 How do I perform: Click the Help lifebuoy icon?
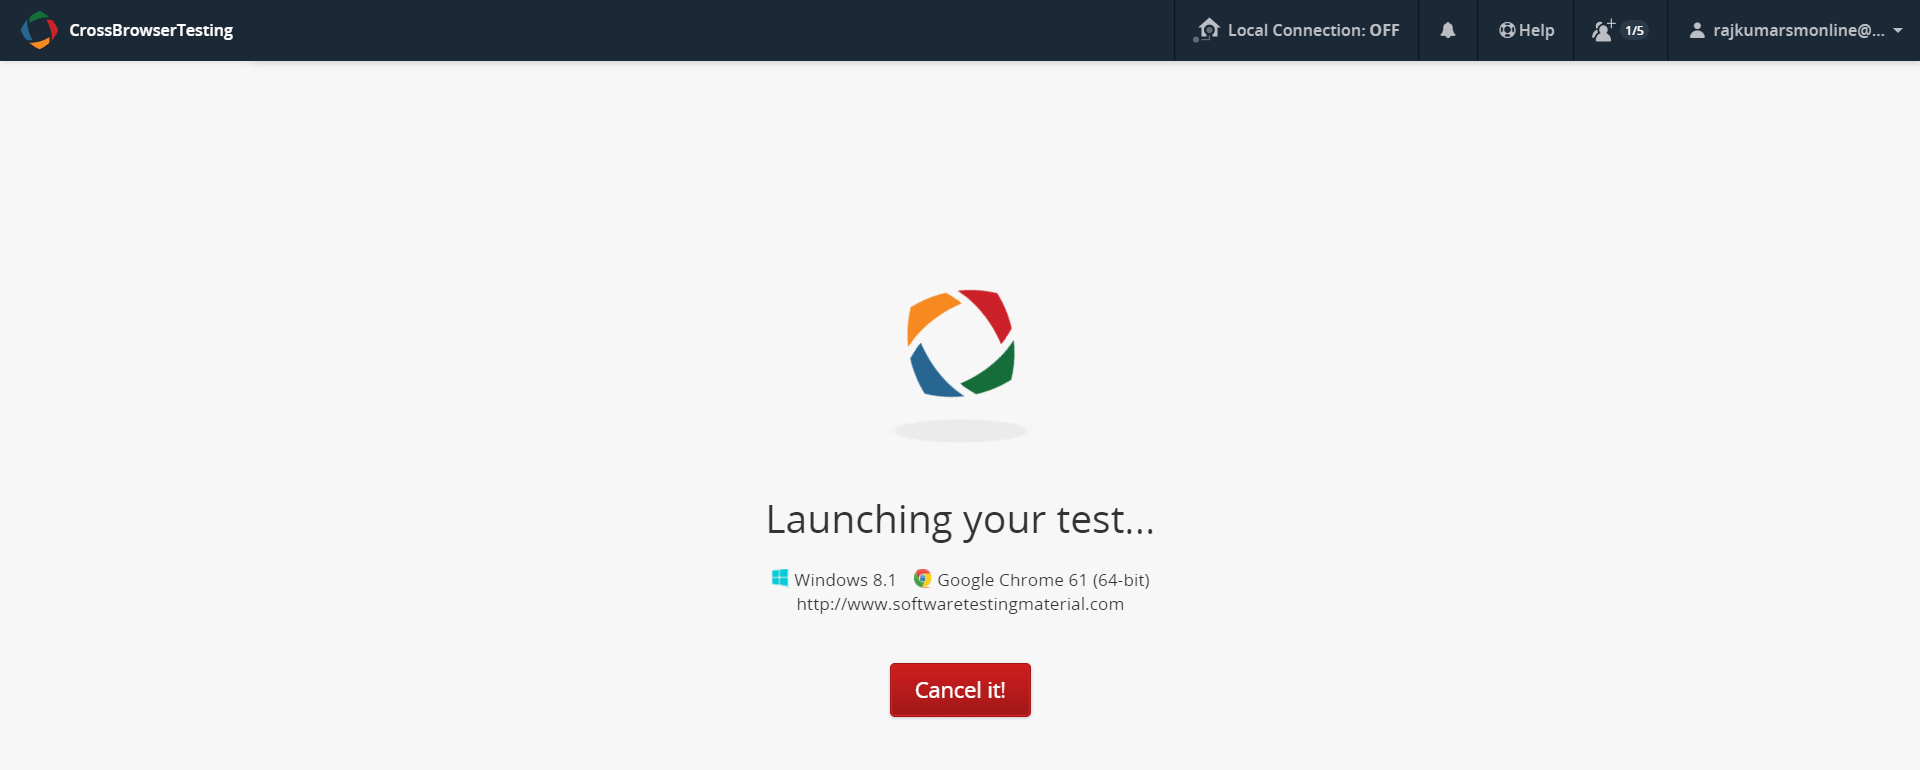coord(1507,30)
